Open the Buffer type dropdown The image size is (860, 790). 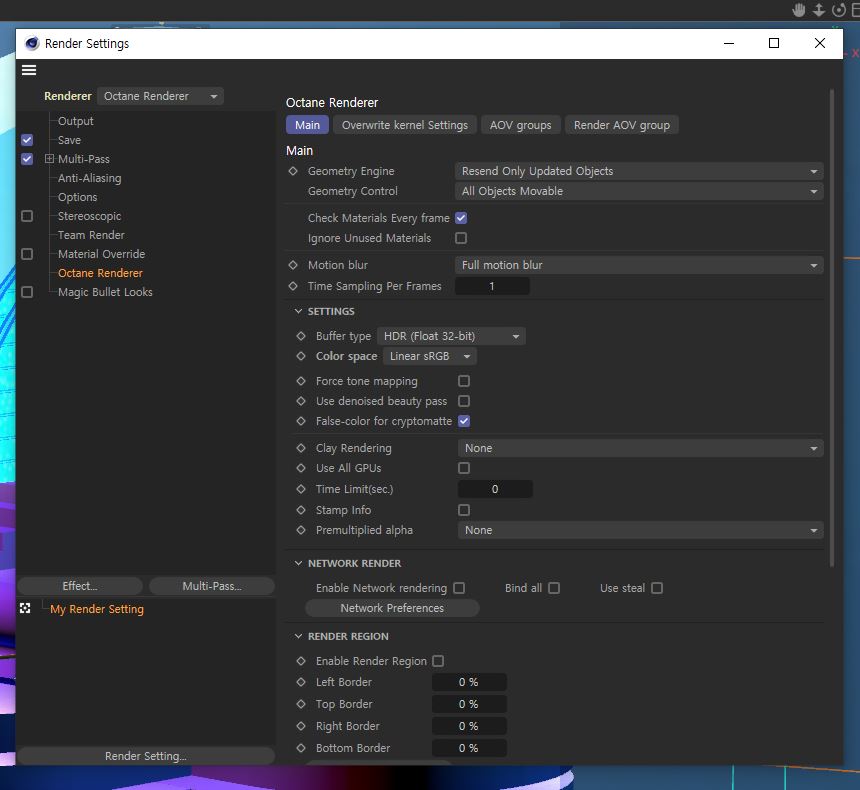point(451,336)
